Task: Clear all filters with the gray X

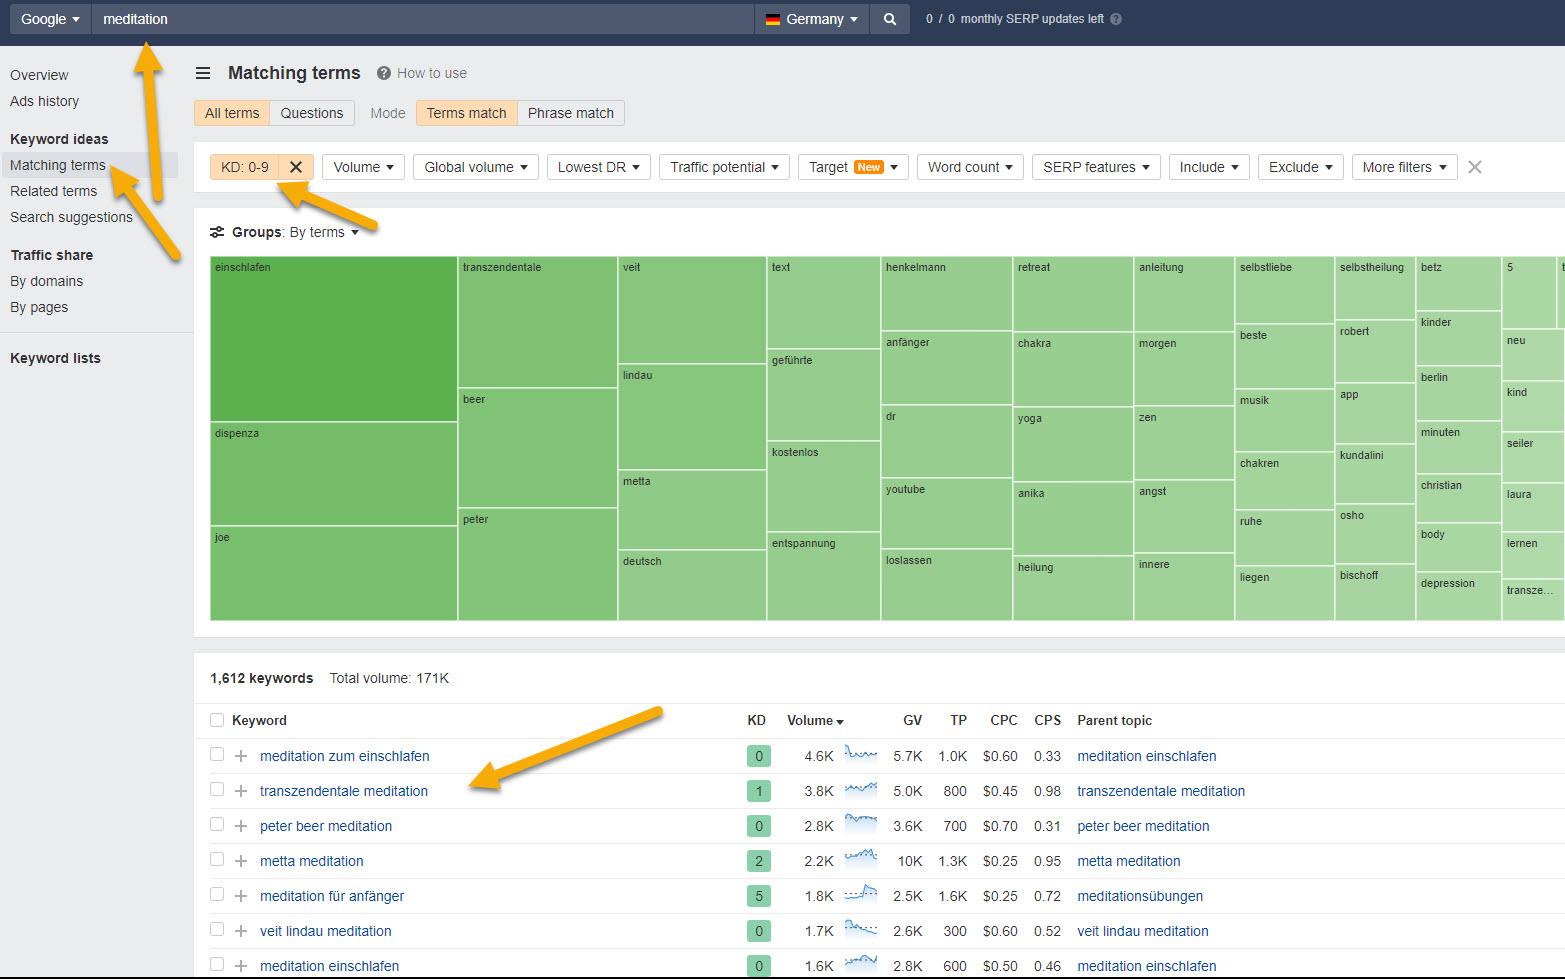Action: point(1475,167)
